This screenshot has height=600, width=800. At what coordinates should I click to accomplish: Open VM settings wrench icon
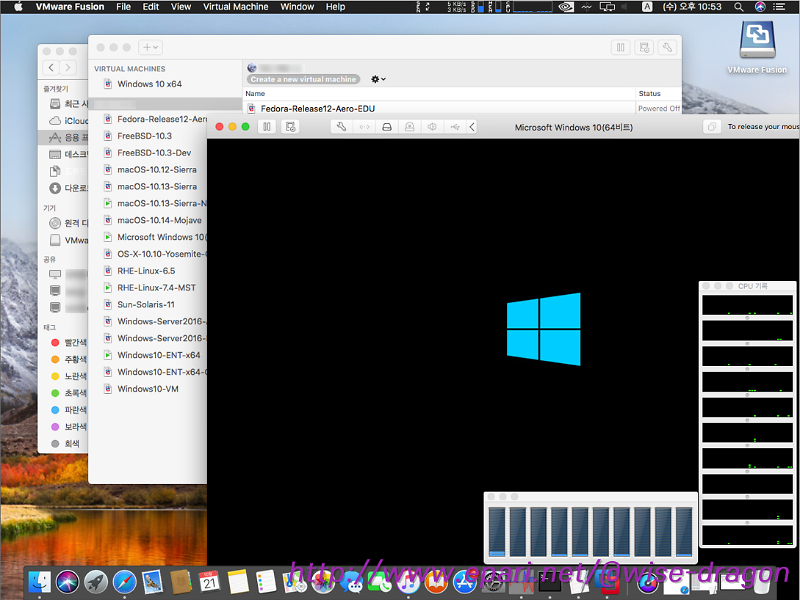pyautogui.click(x=341, y=127)
